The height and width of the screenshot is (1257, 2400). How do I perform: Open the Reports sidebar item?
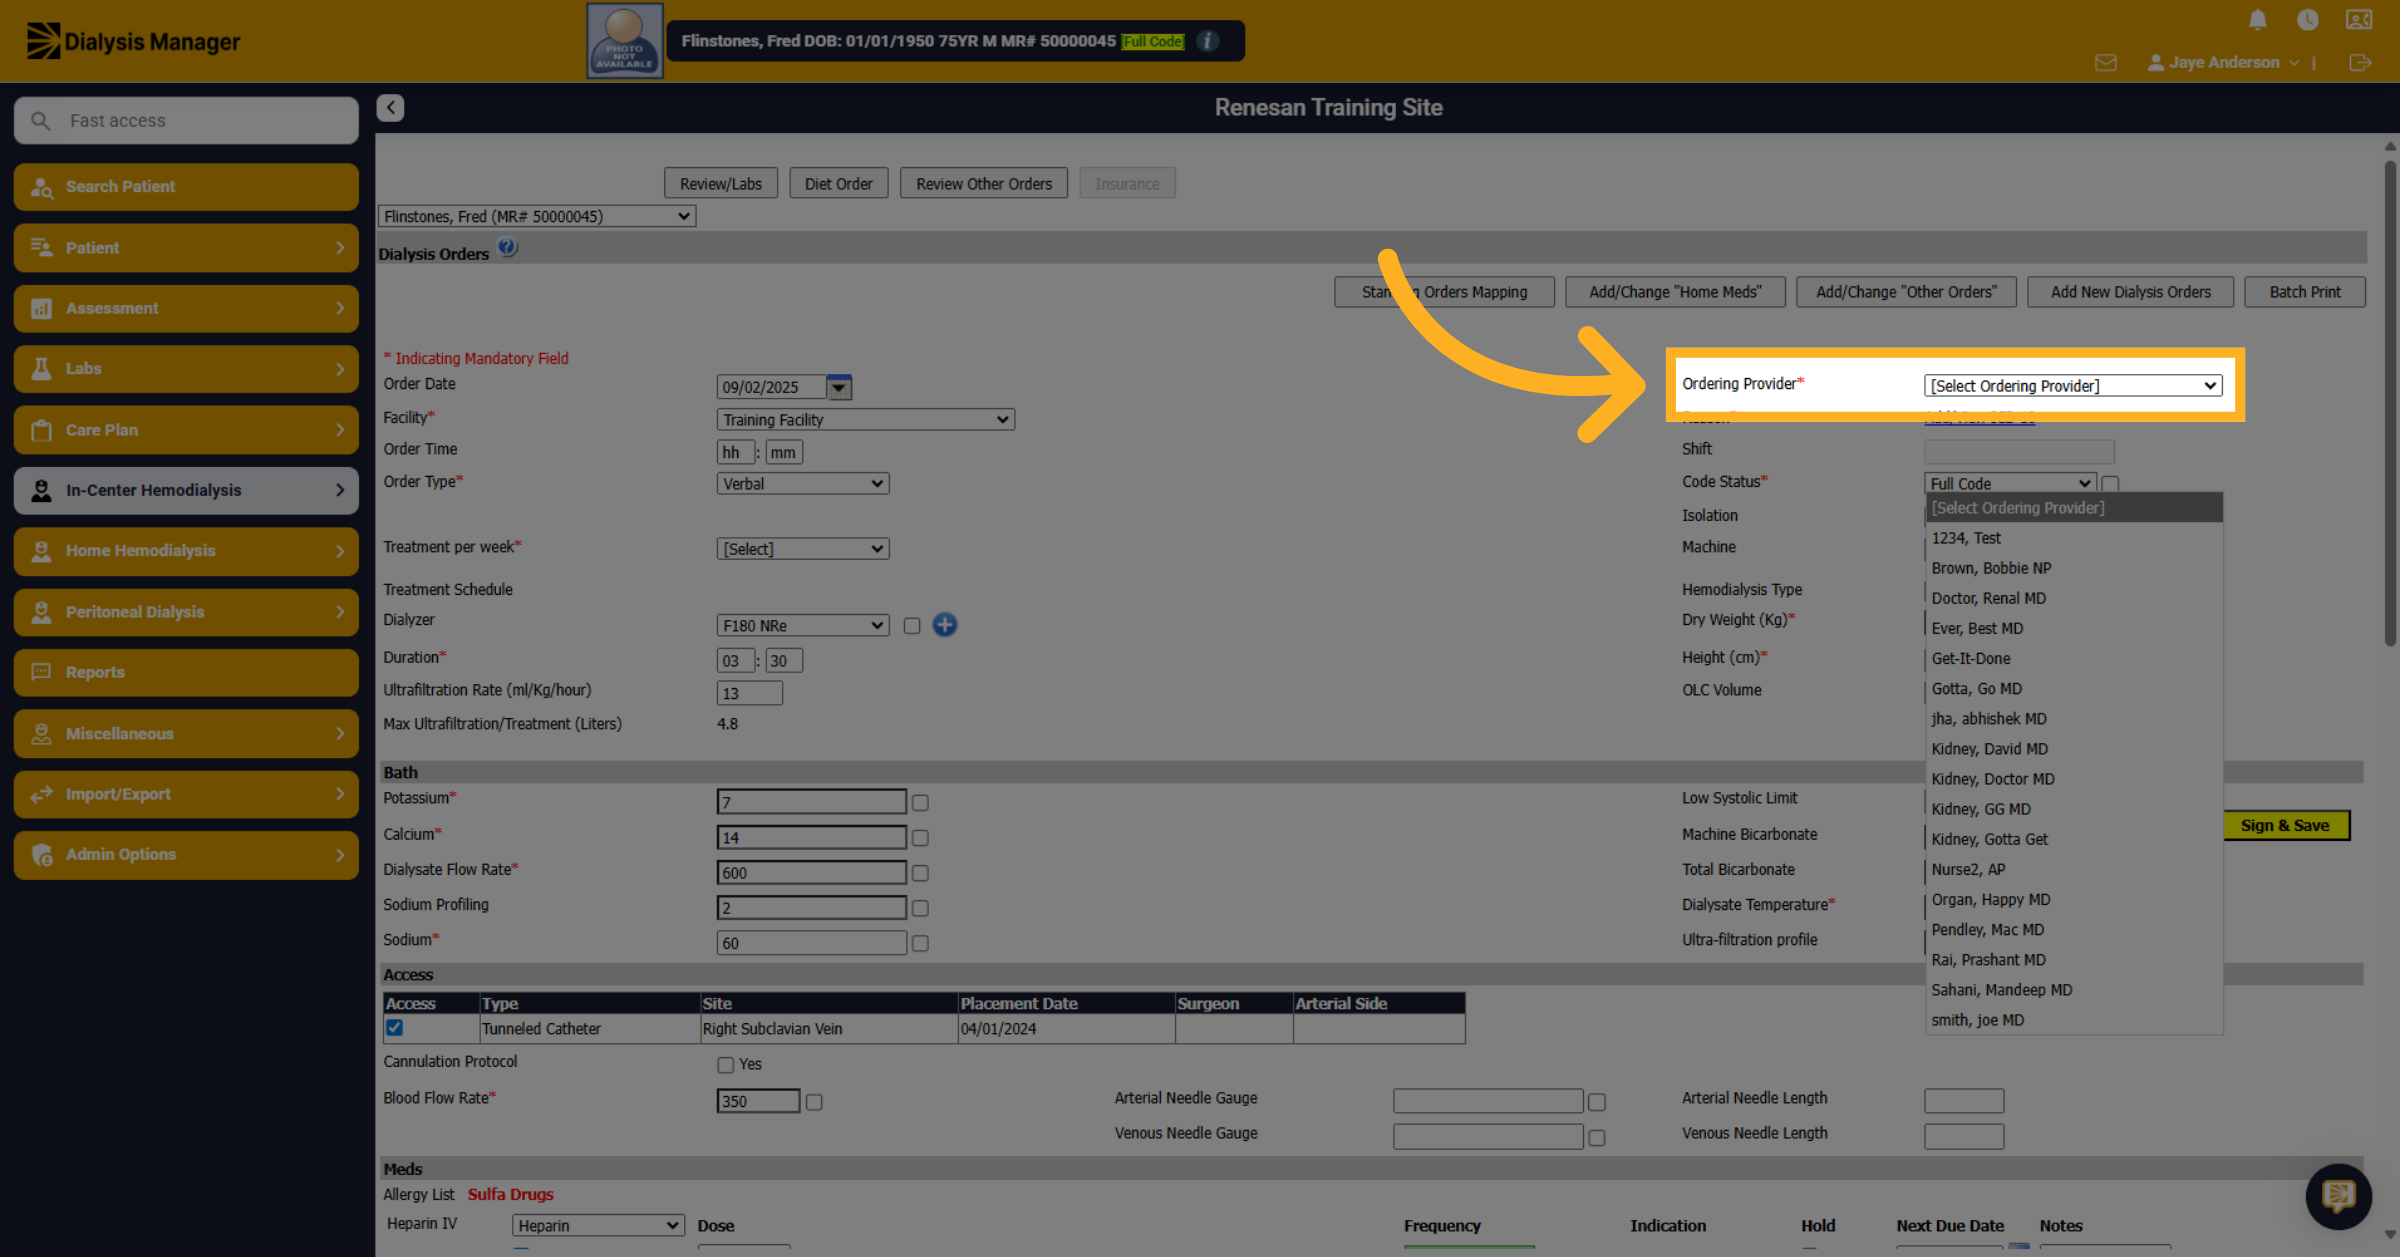[186, 672]
